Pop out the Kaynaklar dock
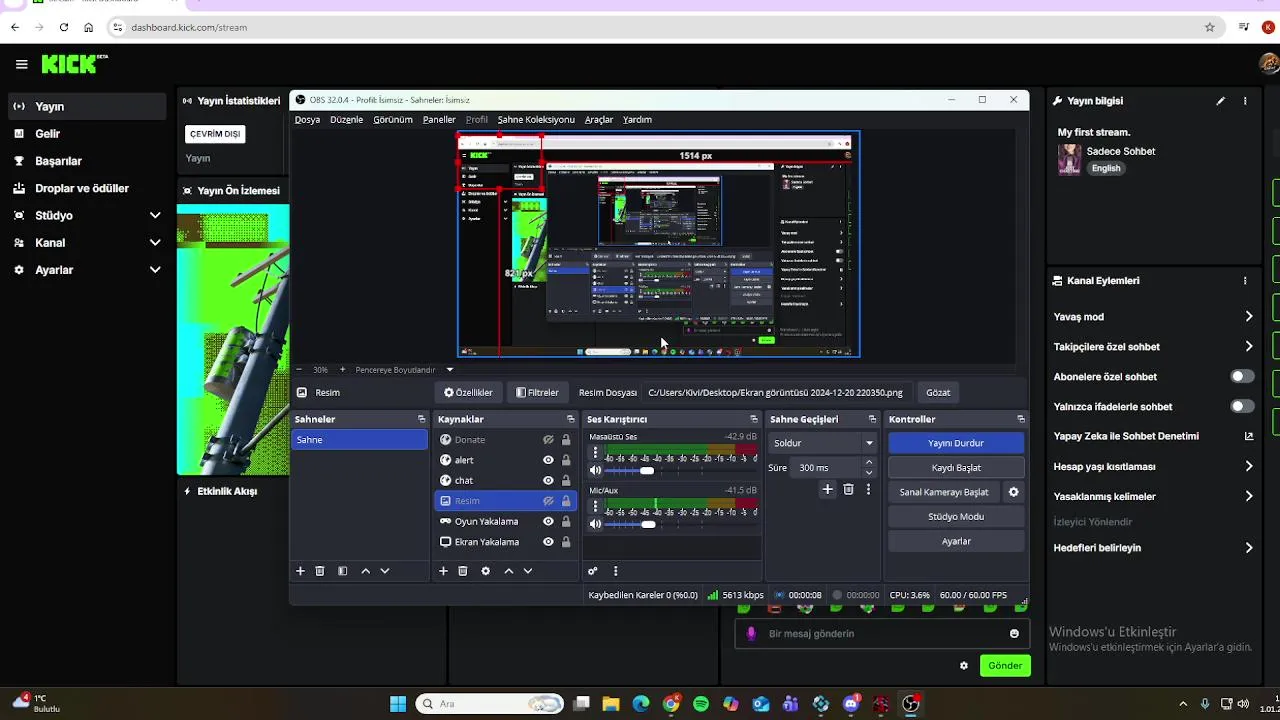 570,419
